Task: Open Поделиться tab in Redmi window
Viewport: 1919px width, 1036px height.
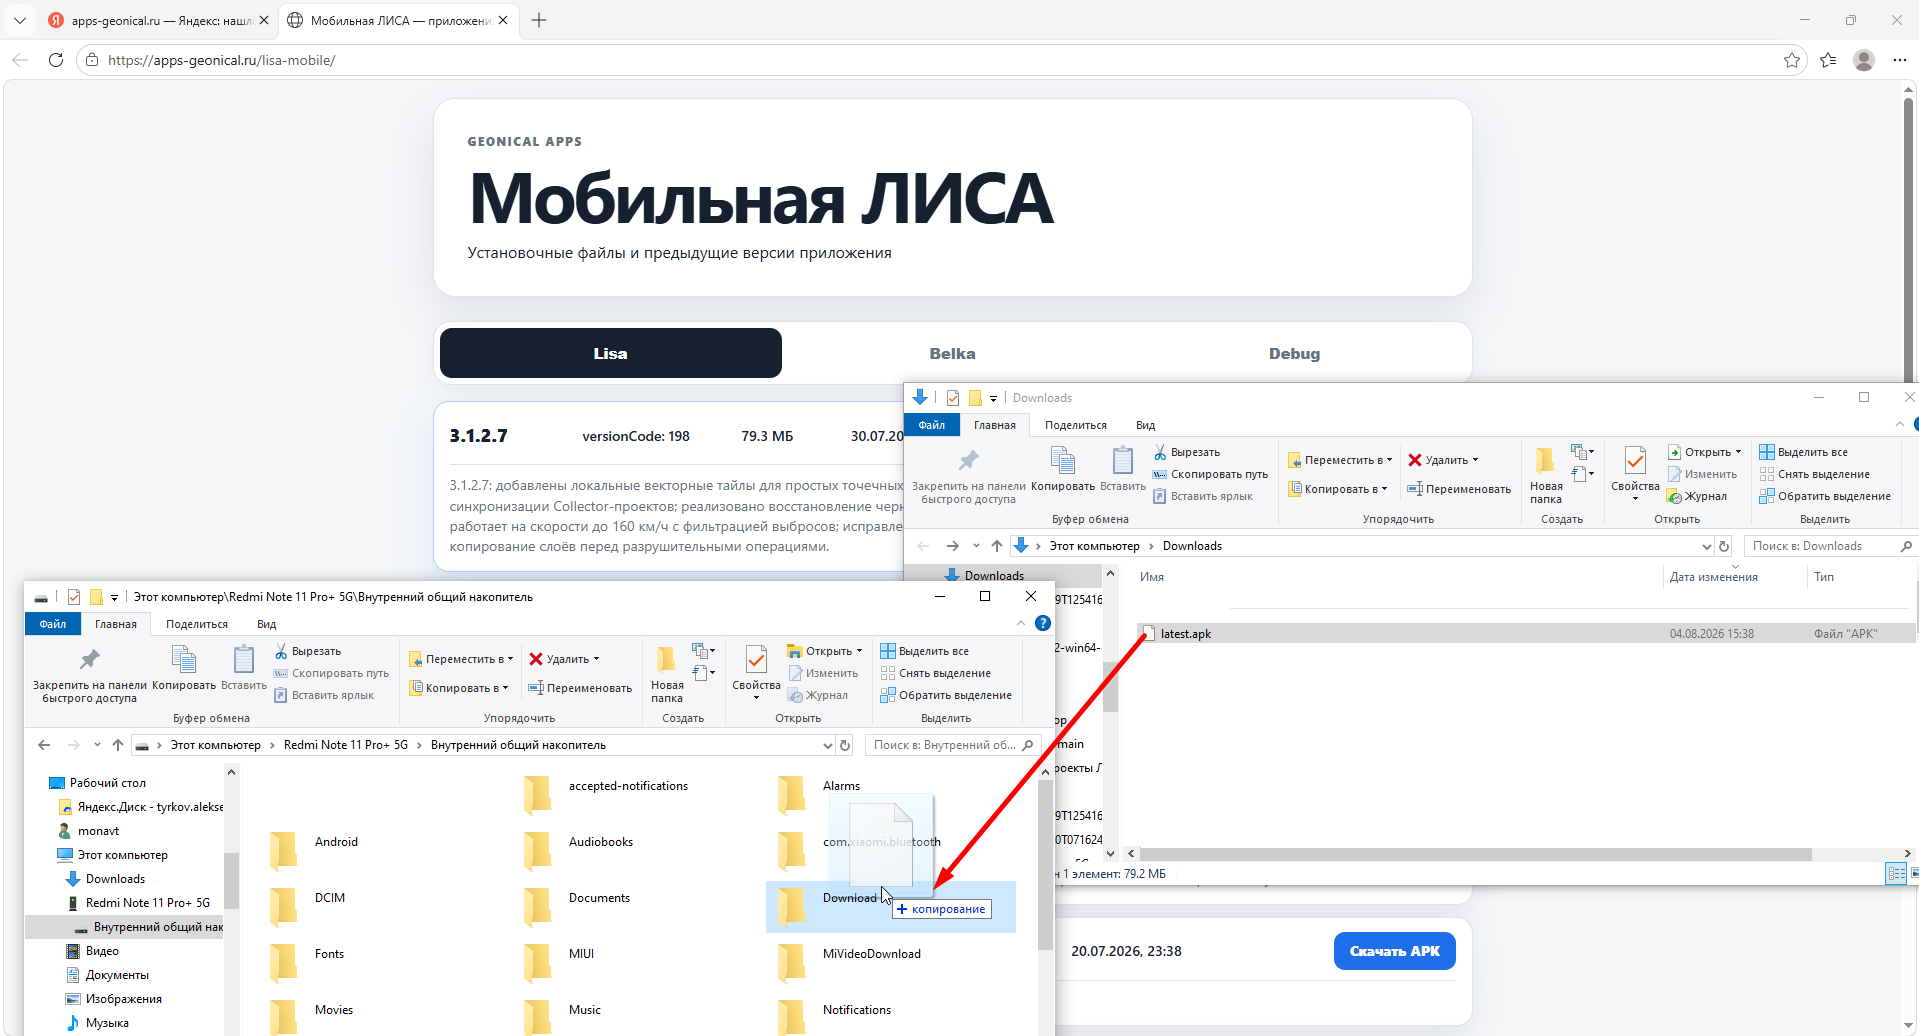Action: (197, 624)
